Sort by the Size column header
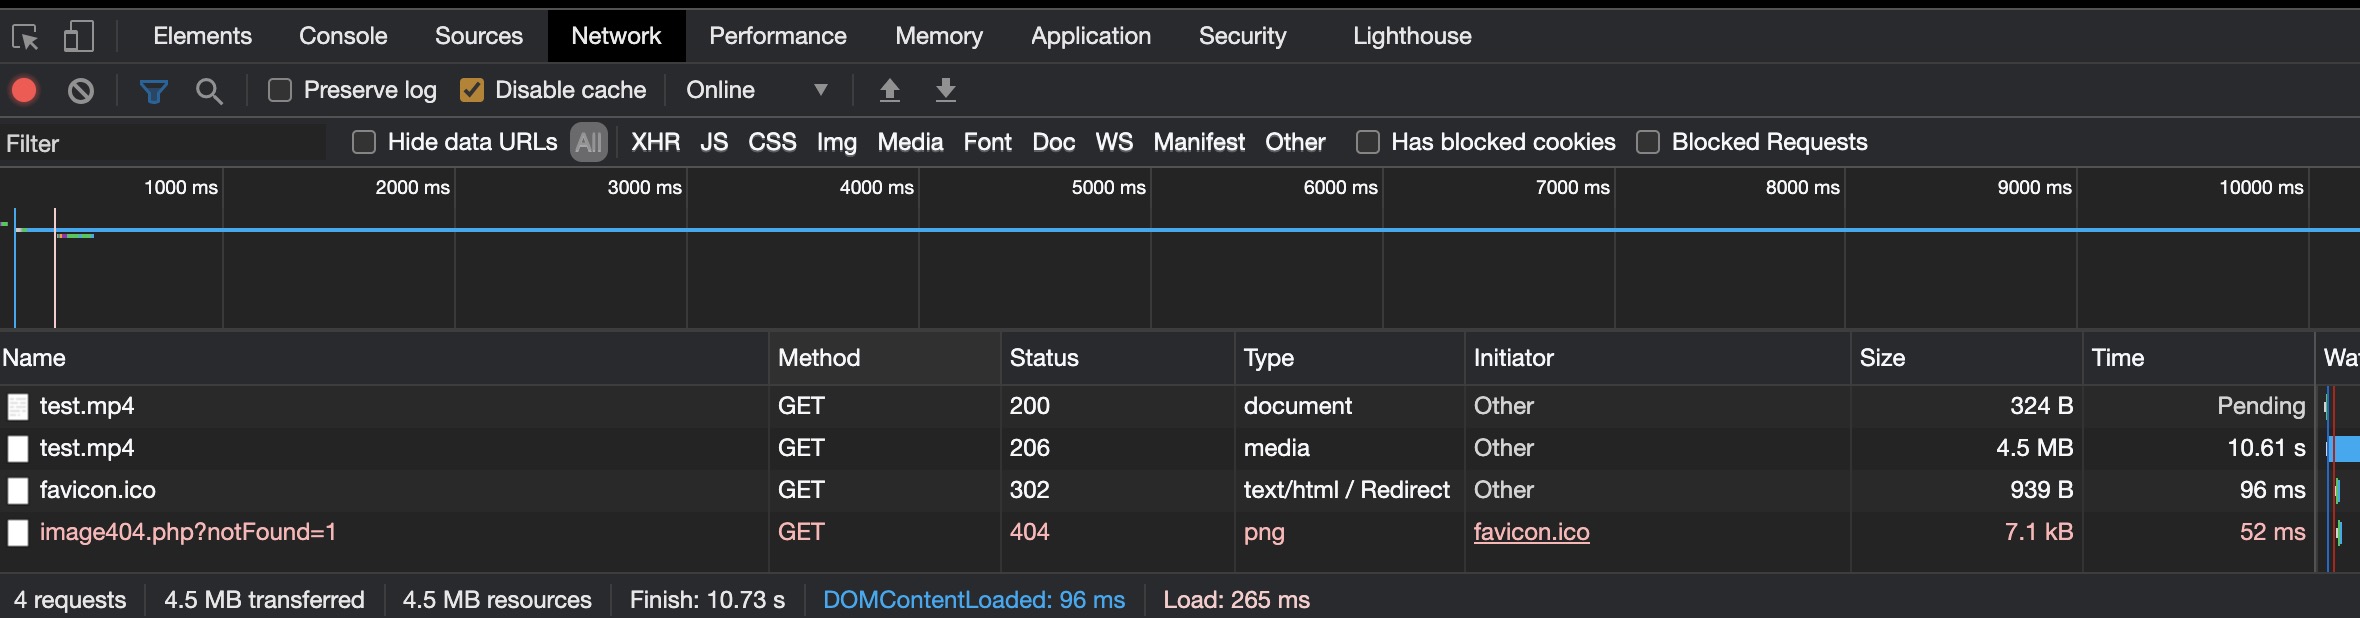Screen dimensions: 2360x618 click(x=1967, y=358)
